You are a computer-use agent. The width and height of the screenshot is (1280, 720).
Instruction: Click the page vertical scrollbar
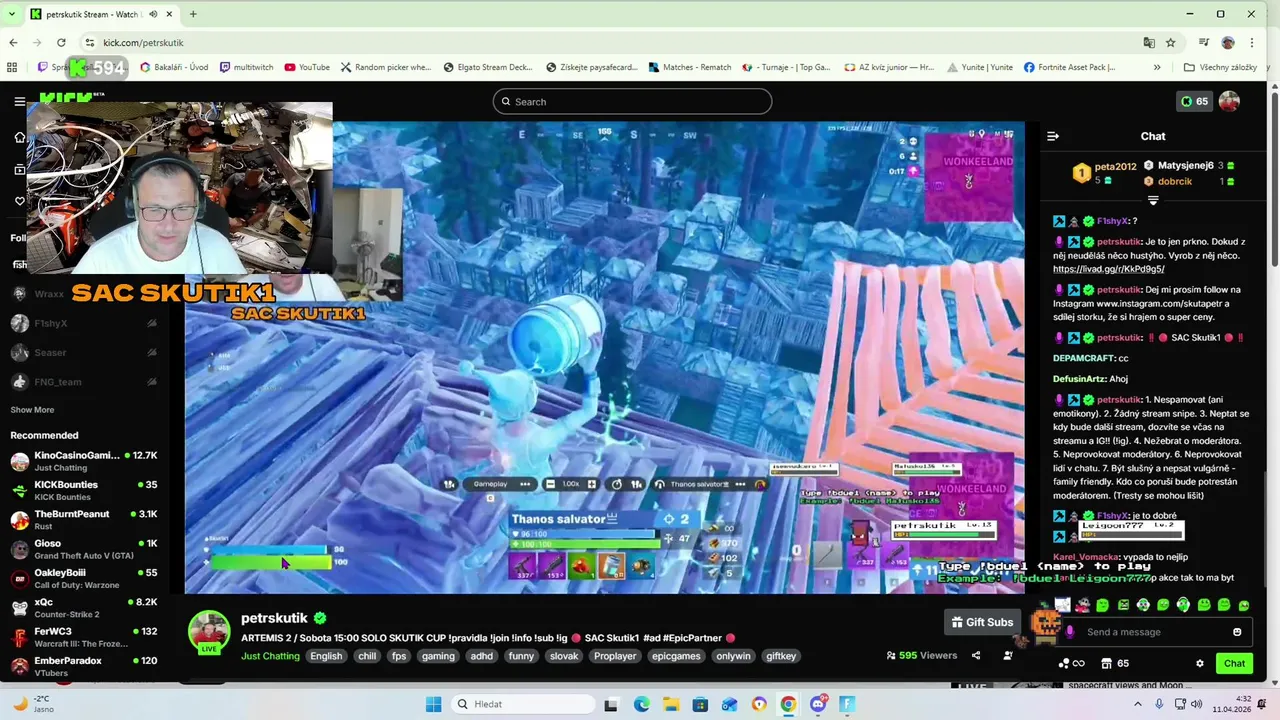point(1274,180)
